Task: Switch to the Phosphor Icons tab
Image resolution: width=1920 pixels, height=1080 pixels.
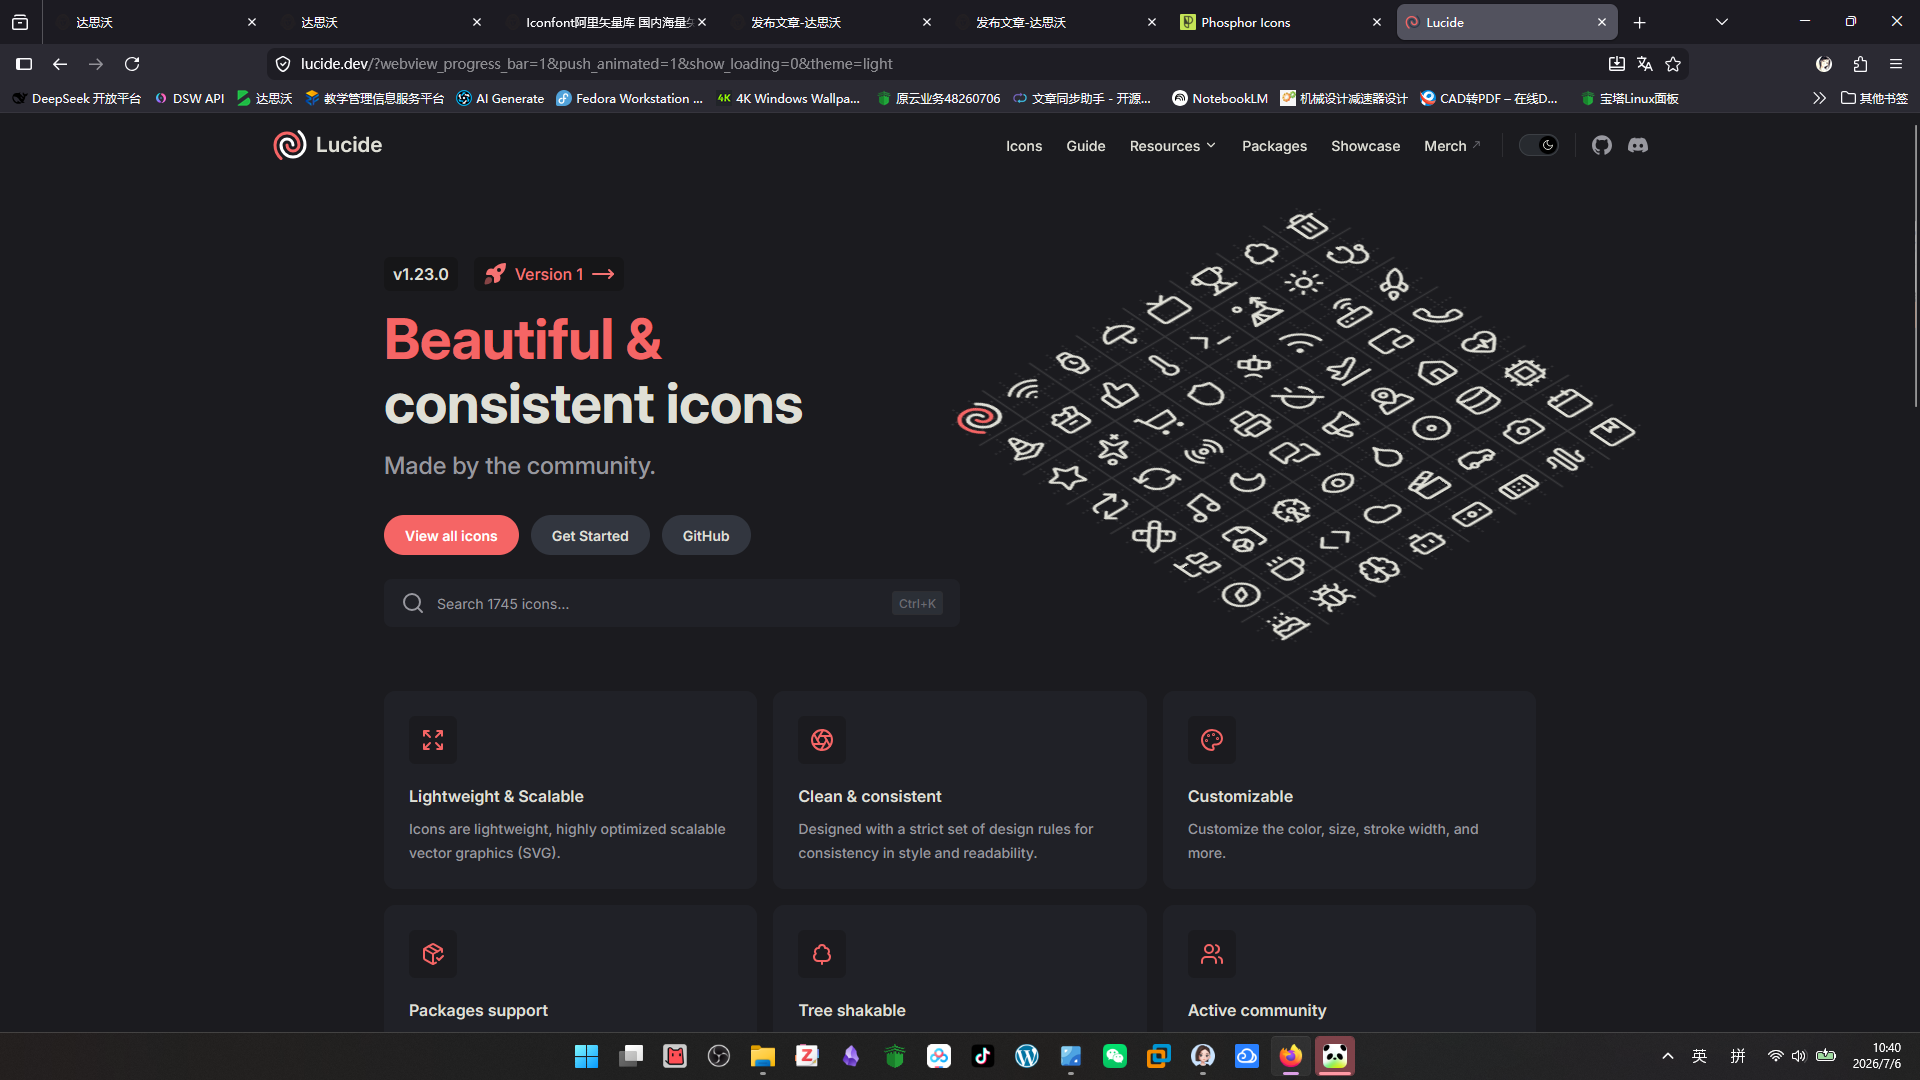Action: (x=1281, y=22)
